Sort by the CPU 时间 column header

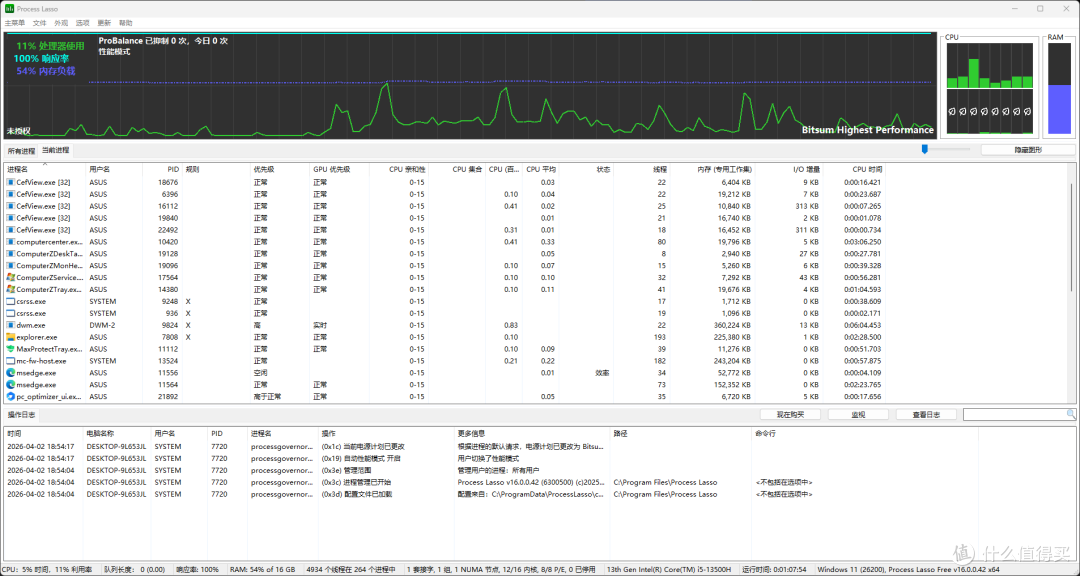(x=854, y=169)
